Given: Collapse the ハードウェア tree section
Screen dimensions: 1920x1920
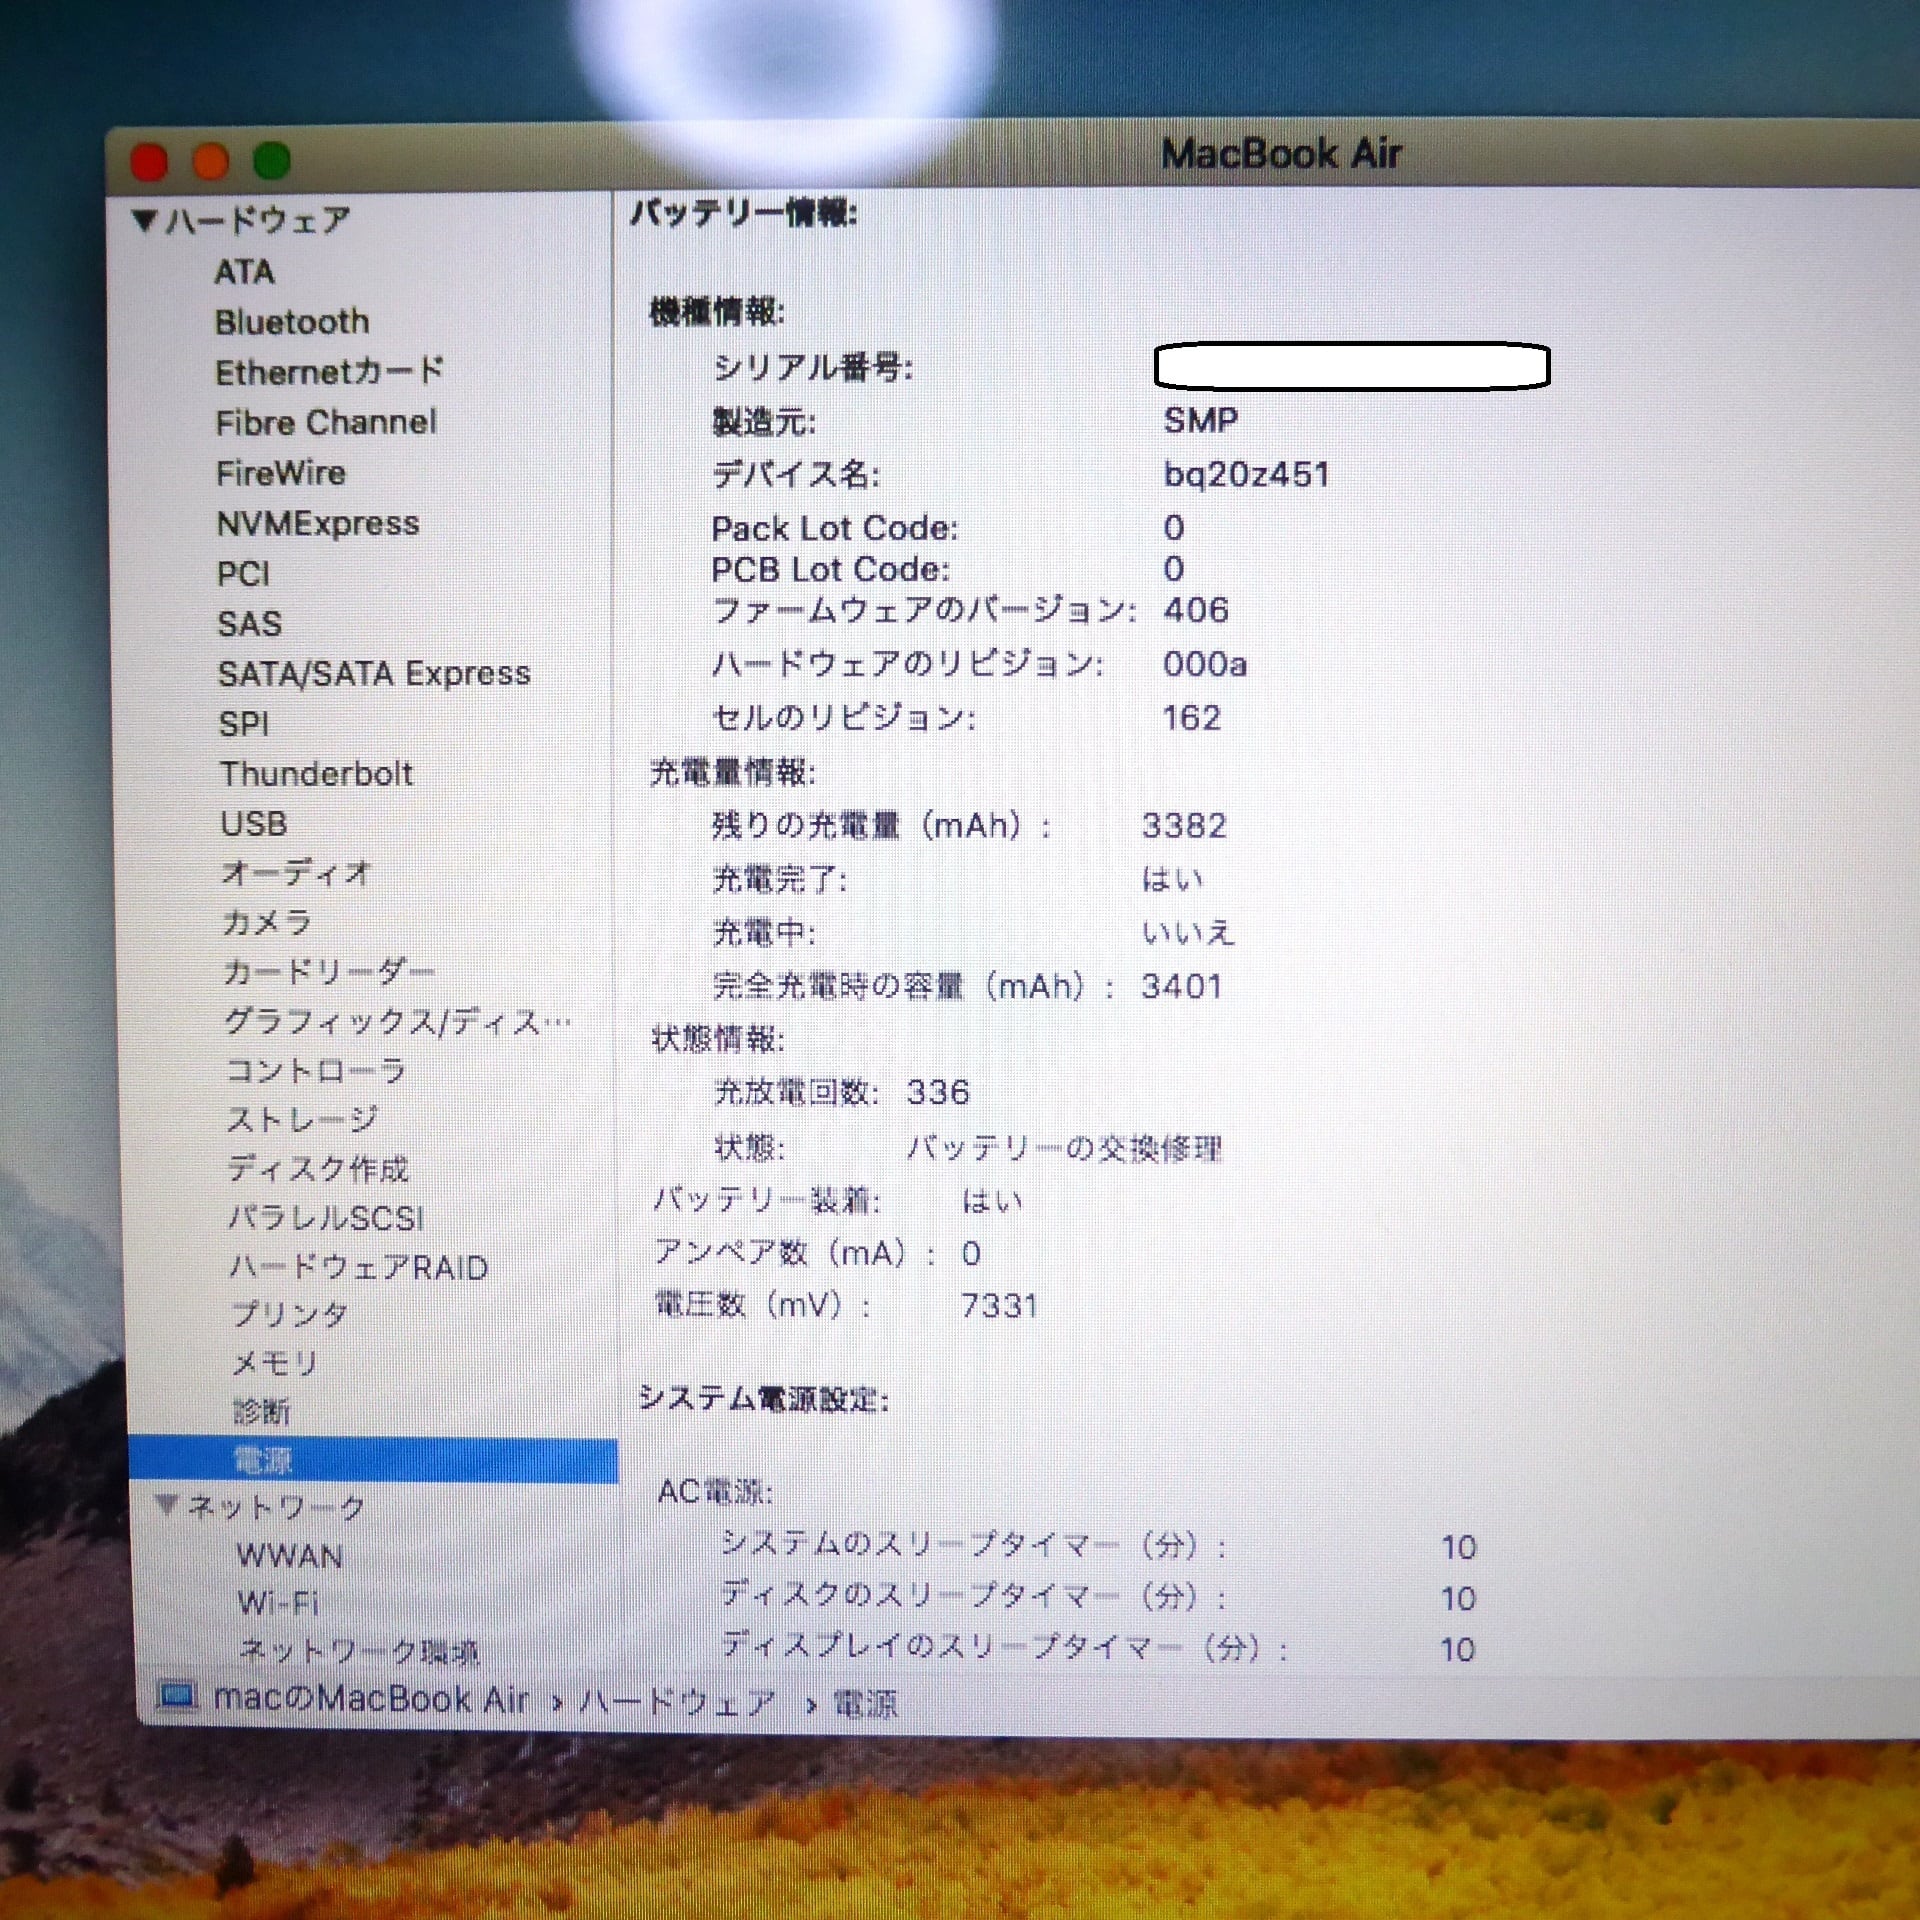Looking at the screenshot, I should coord(144,220).
